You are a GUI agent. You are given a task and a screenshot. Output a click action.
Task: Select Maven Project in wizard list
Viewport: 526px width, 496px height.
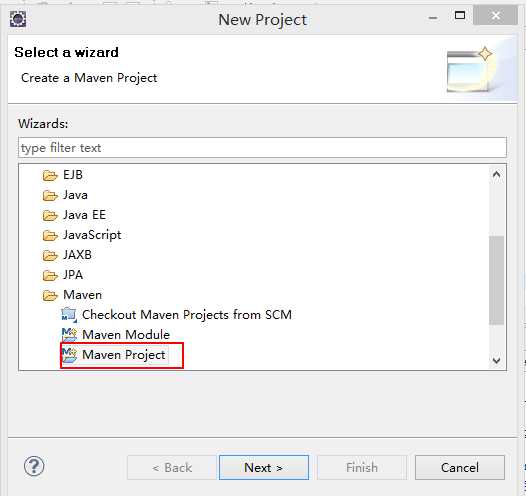click(123, 354)
